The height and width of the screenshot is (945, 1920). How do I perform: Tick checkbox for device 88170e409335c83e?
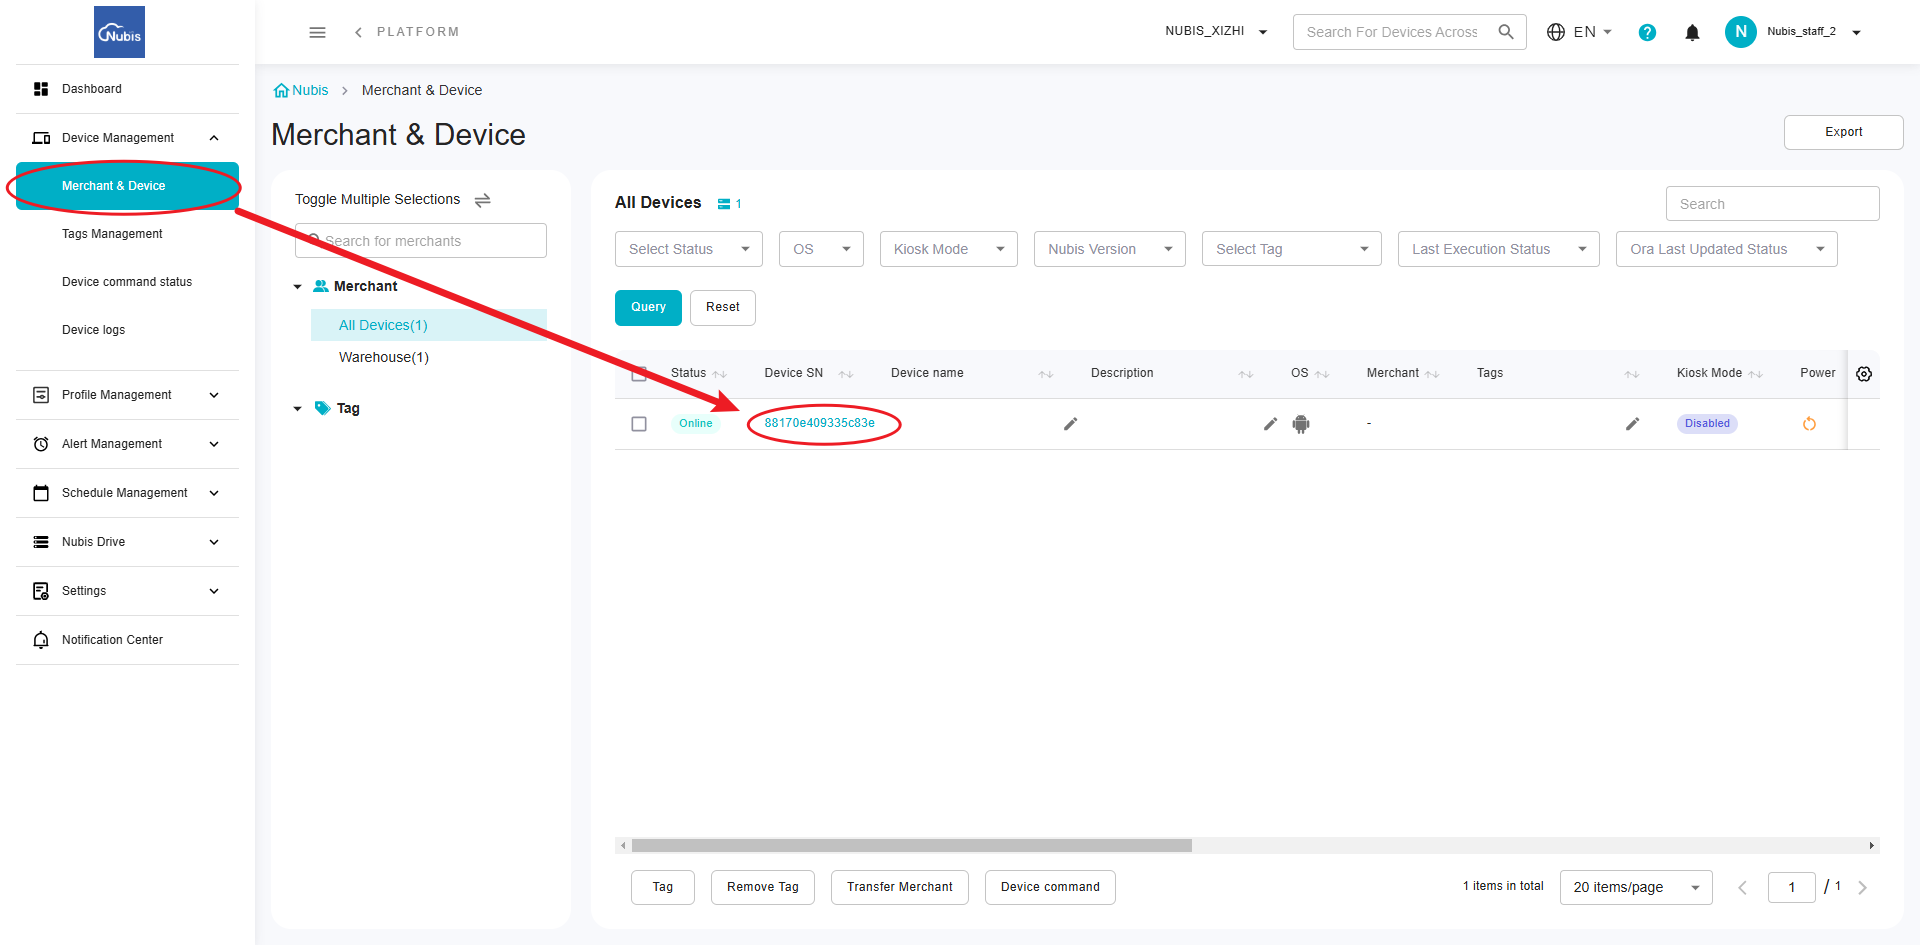pos(639,424)
